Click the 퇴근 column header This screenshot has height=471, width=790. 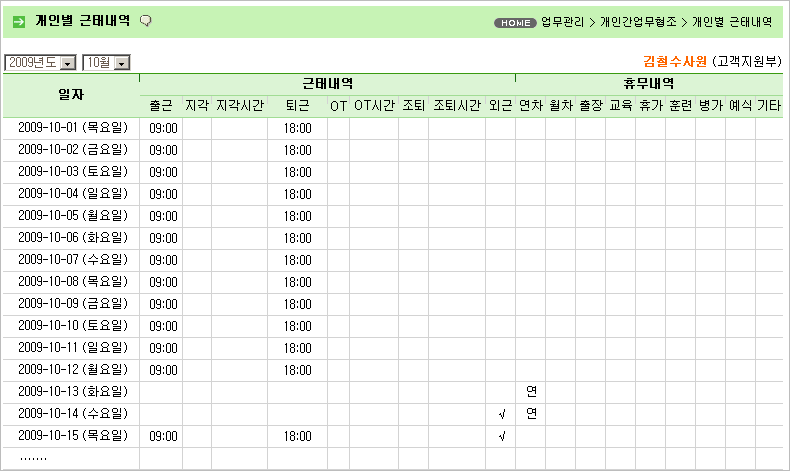297,105
